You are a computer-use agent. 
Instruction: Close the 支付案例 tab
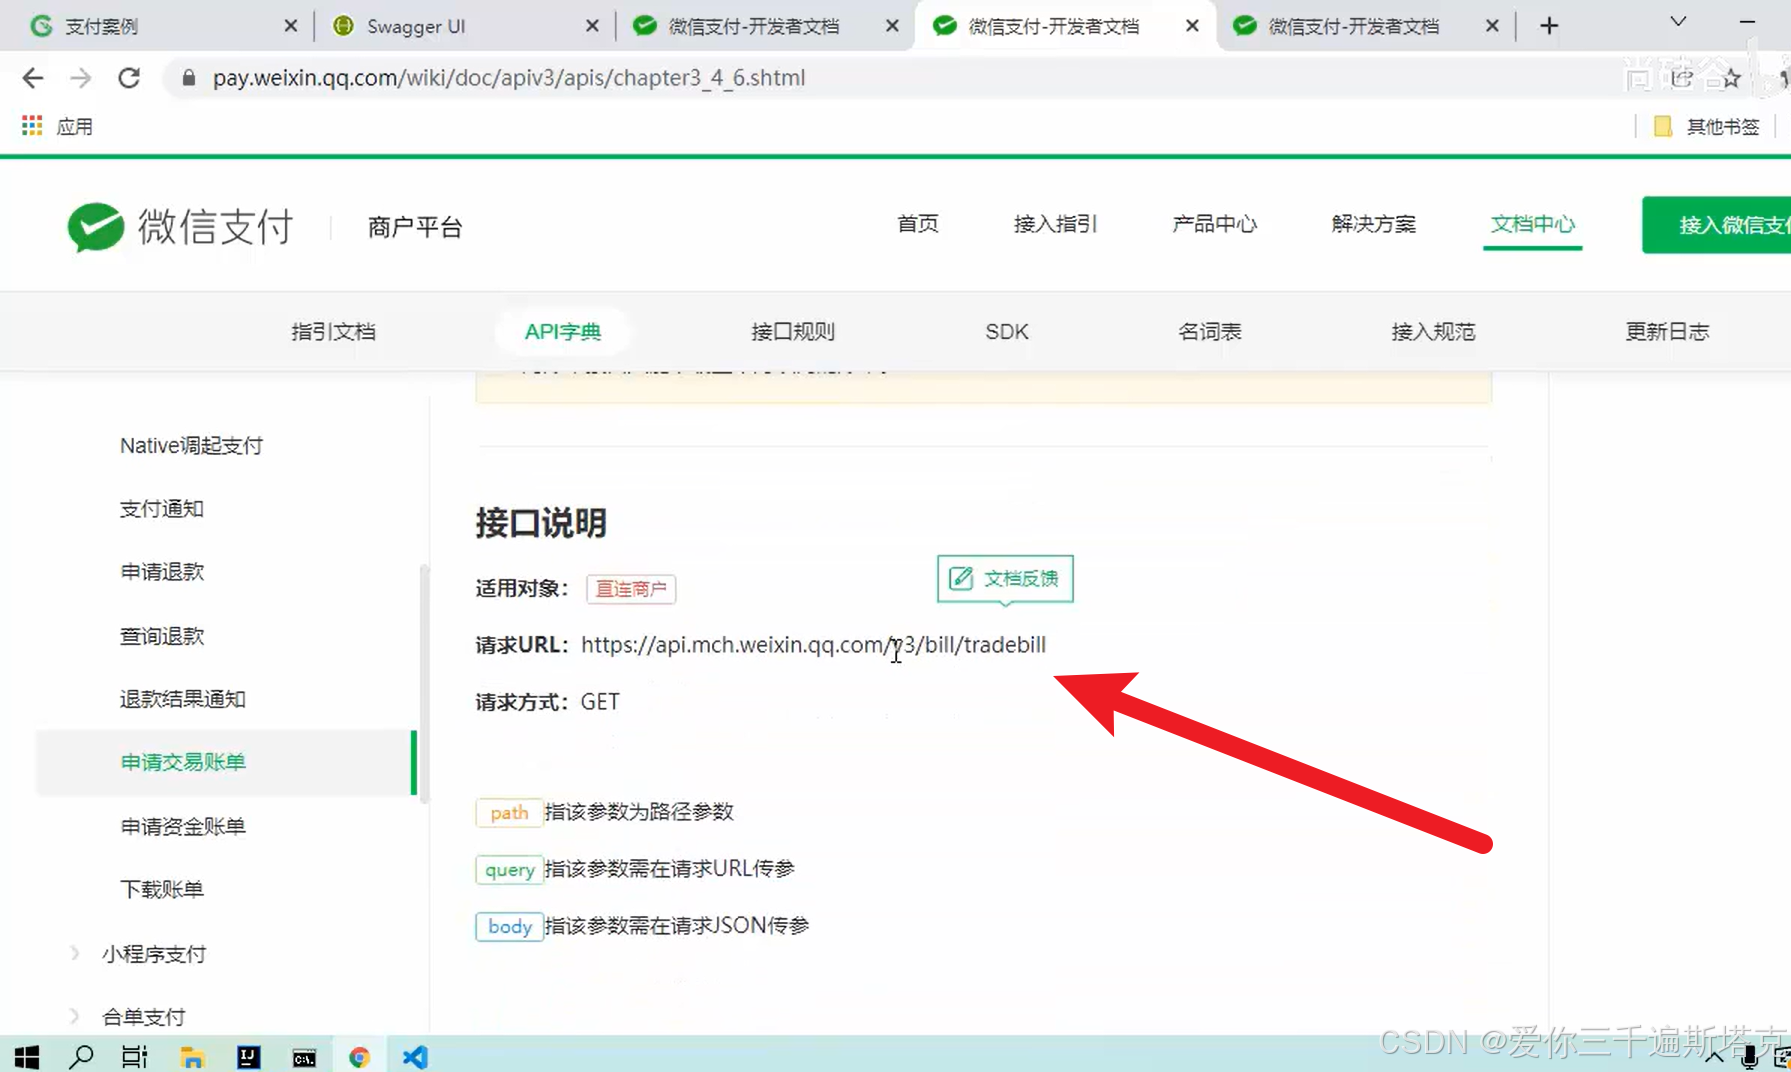pyautogui.click(x=291, y=26)
